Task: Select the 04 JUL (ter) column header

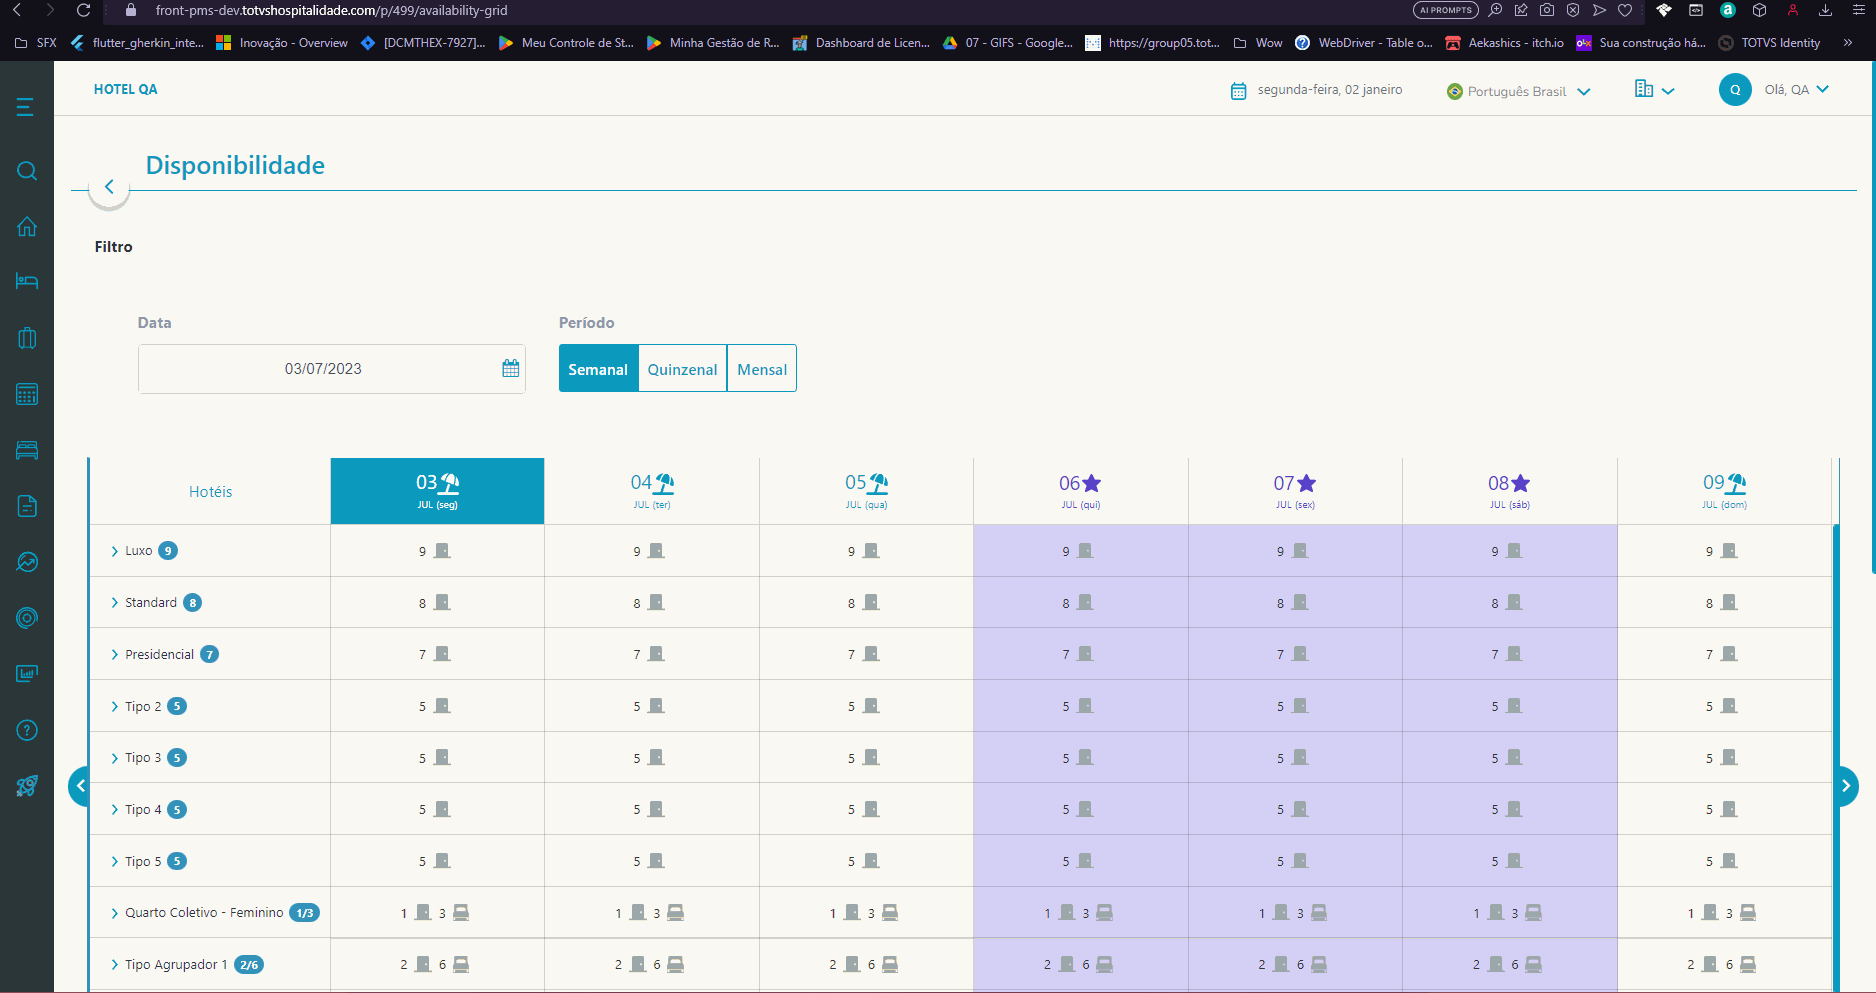Action: 652,491
